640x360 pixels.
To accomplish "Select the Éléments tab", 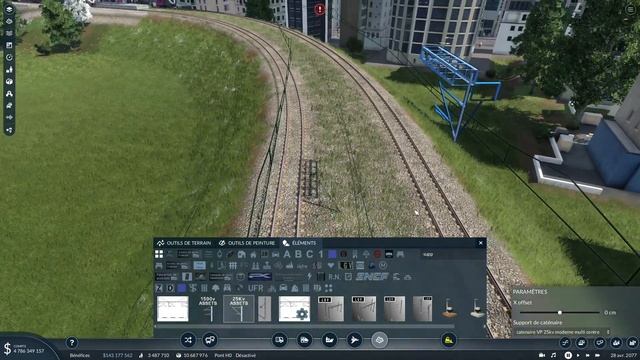I will click(300, 243).
